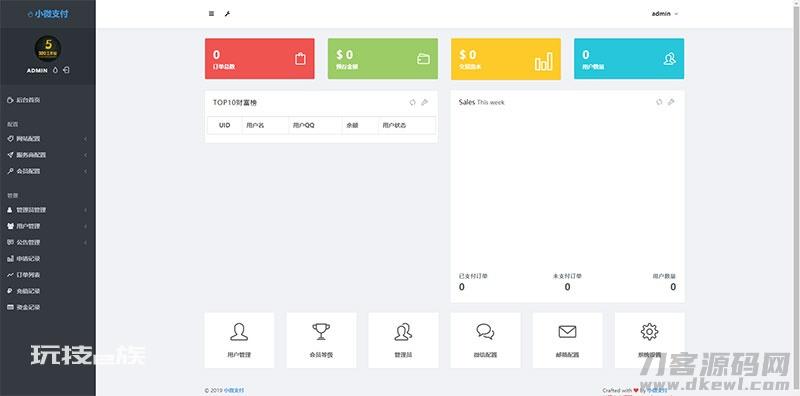Expand the 用户管理 sidebar submenu

point(47,226)
